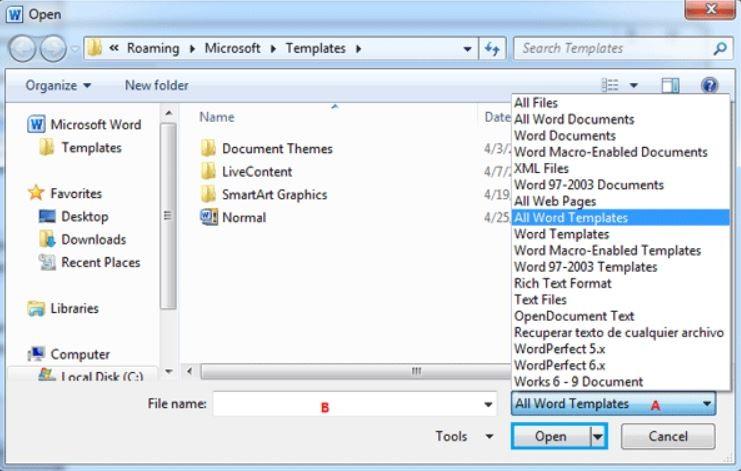Click the Open button

pyautogui.click(x=551, y=437)
